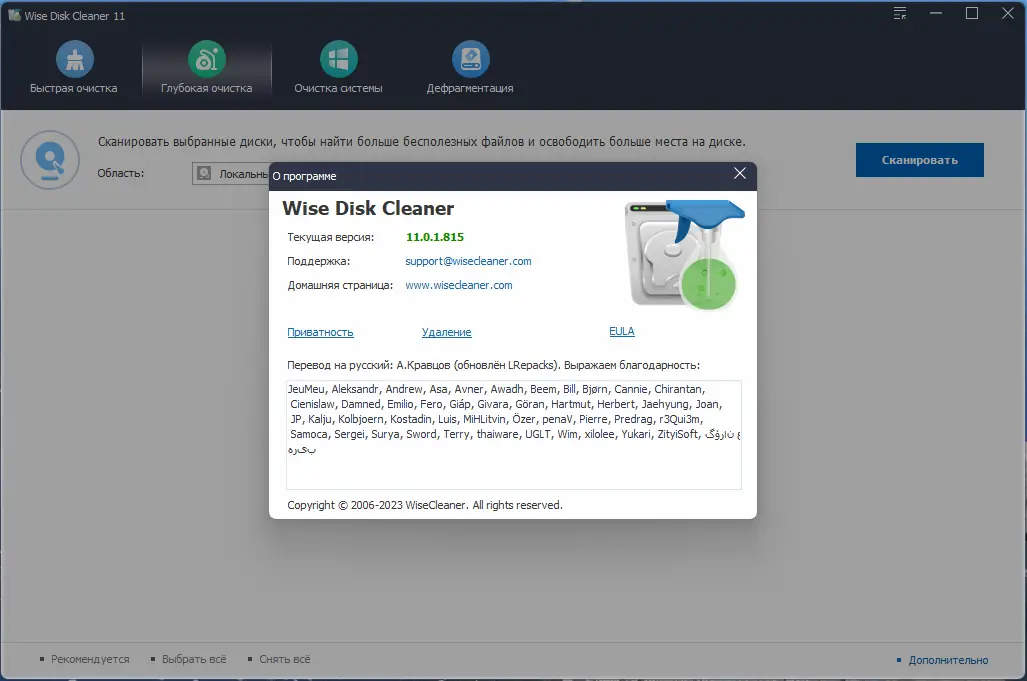Open the local disk drive selector
The width and height of the screenshot is (1027, 681).
tap(227, 172)
